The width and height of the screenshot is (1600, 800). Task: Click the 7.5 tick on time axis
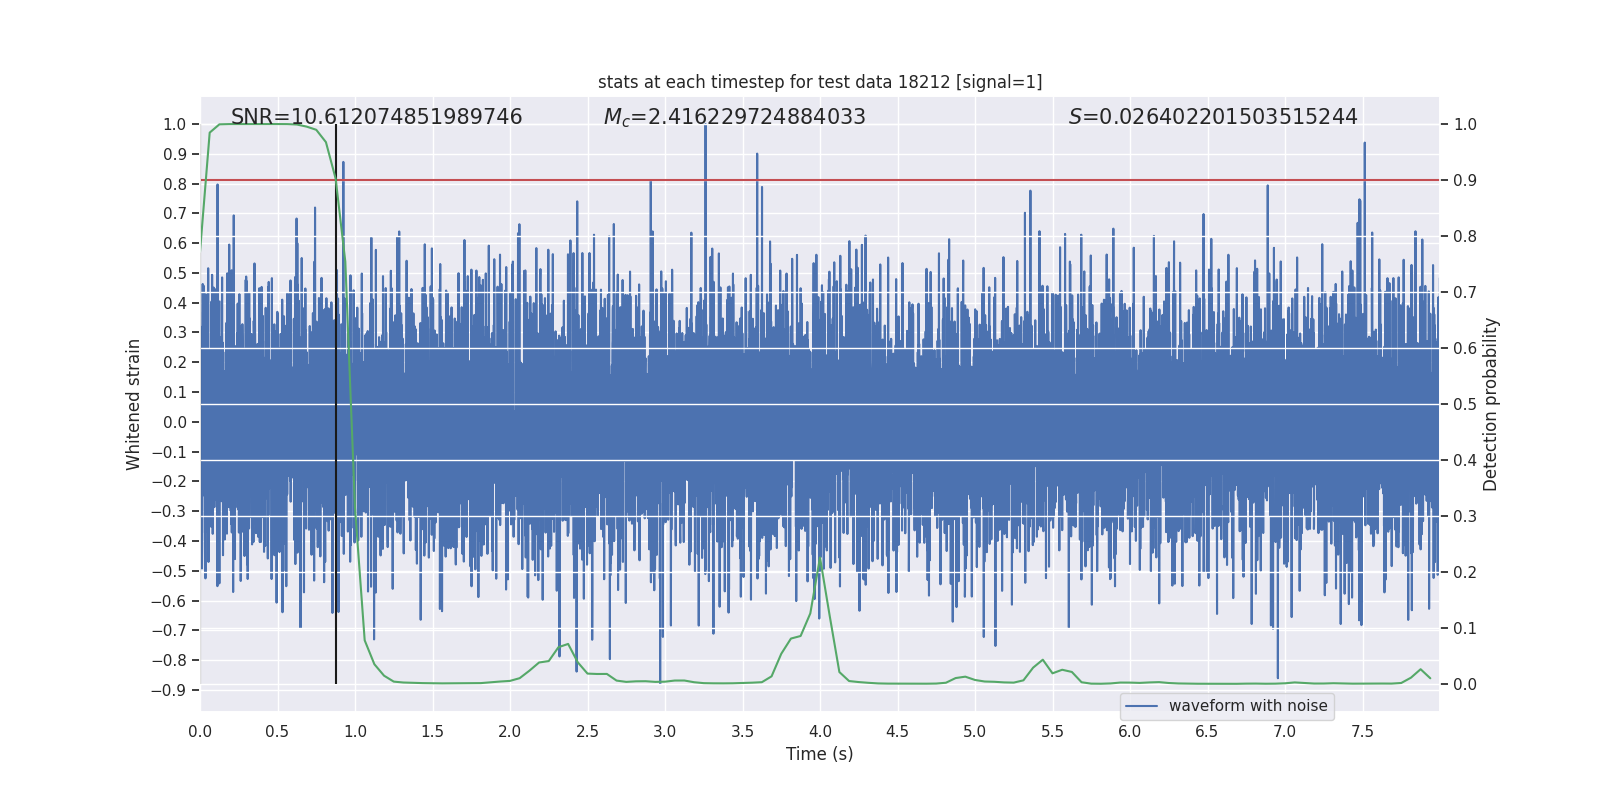point(1362,731)
